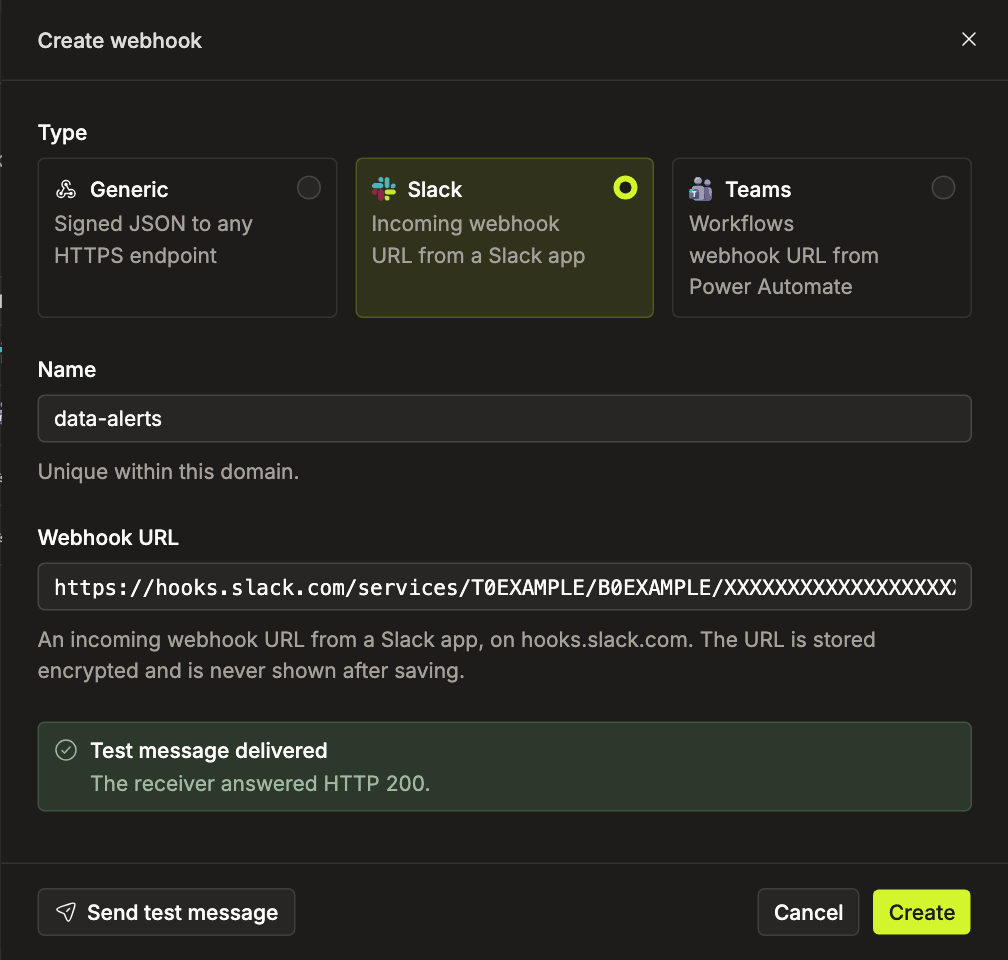Click 'Workflows webhook URL from Power Automate' text
Viewport: 1008px width, 960px height.
tap(784, 255)
